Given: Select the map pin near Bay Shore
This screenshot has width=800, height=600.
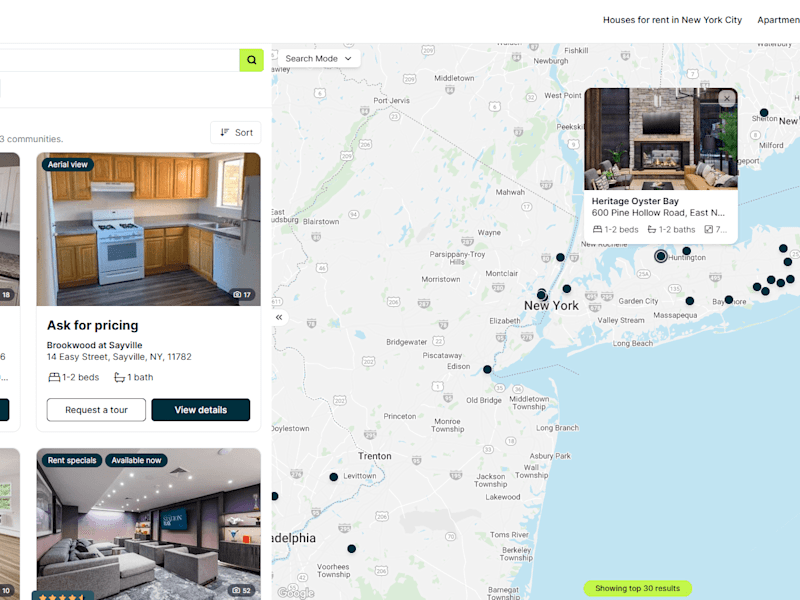Looking at the screenshot, I should pyautogui.click(x=729, y=299).
